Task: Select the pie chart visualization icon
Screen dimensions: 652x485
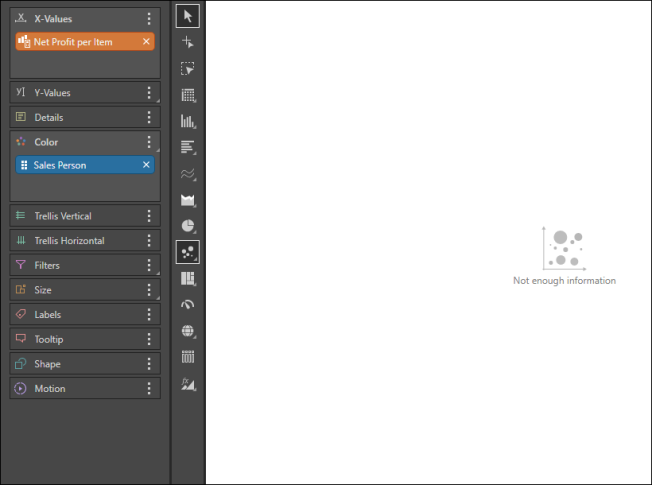Action: click(187, 226)
